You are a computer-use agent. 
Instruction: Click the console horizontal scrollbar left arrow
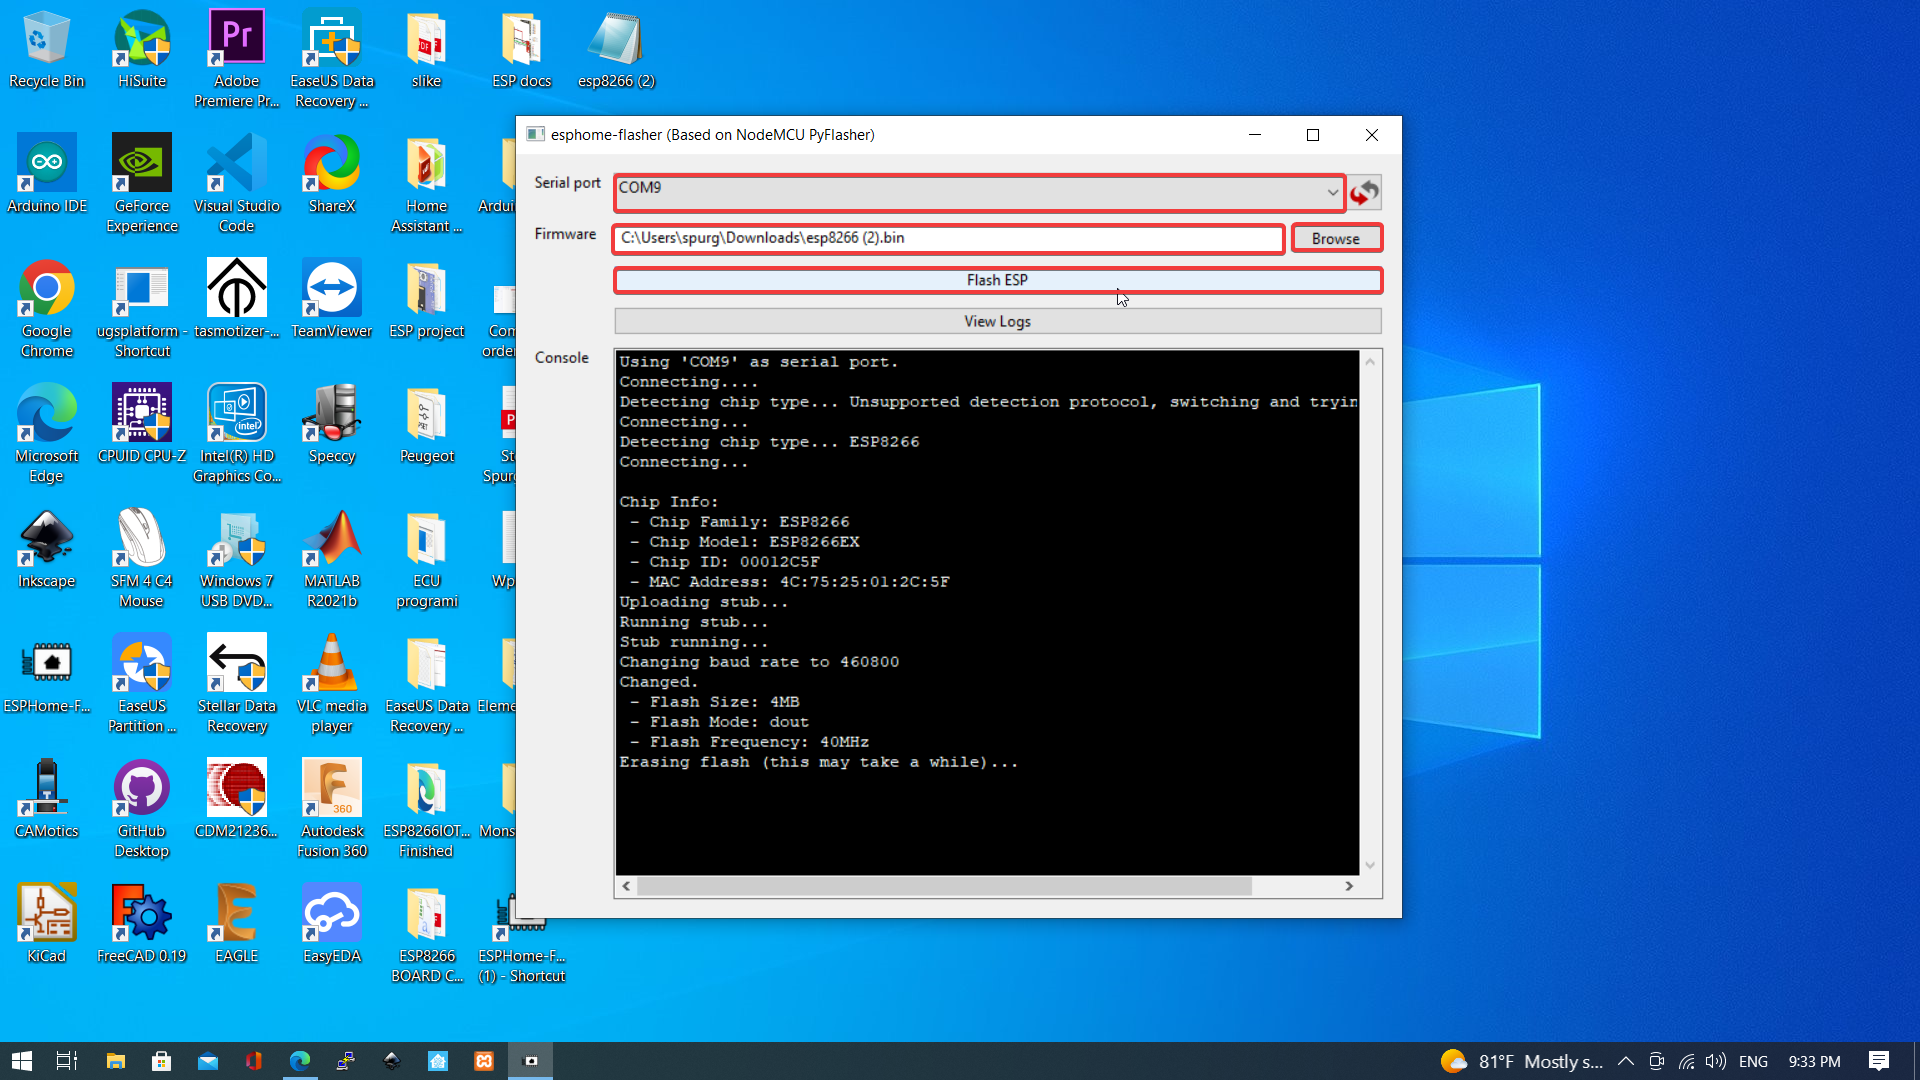point(627,886)
